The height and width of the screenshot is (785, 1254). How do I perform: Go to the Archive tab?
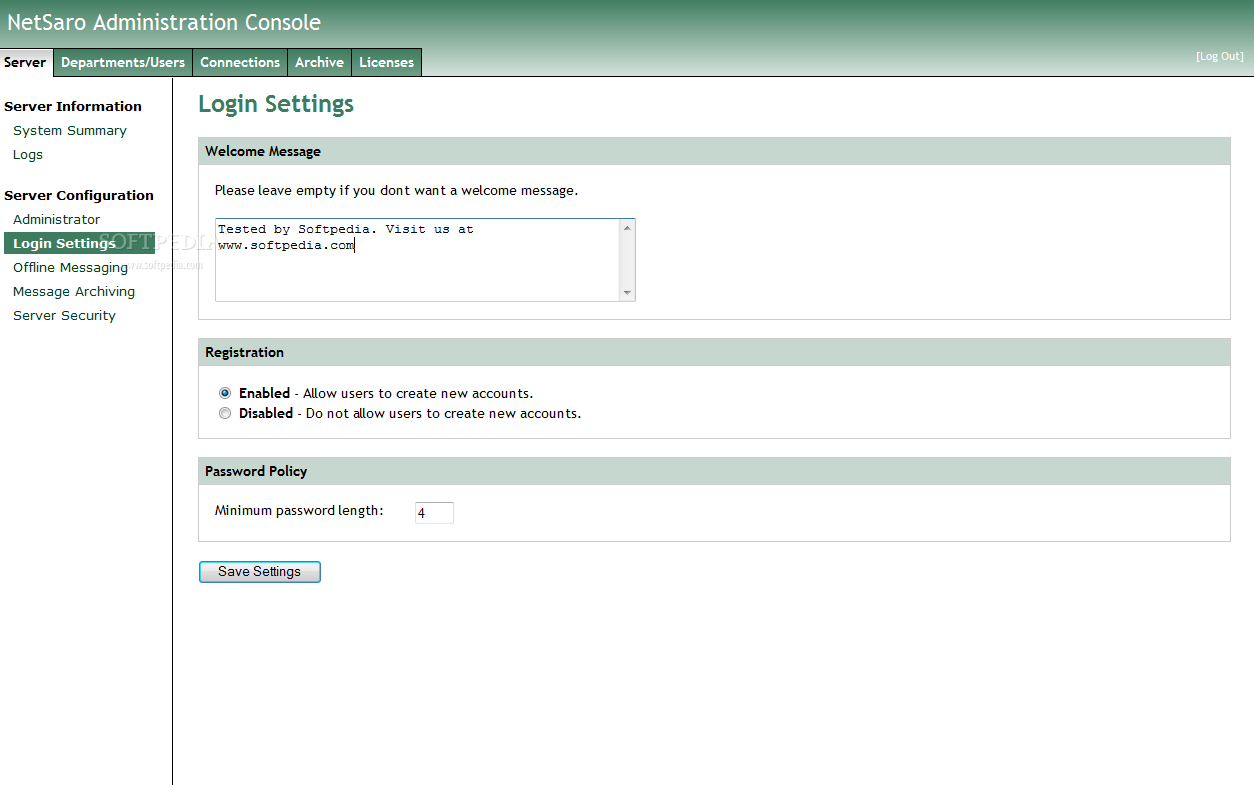pyautogui.click(x=319, y=62)
